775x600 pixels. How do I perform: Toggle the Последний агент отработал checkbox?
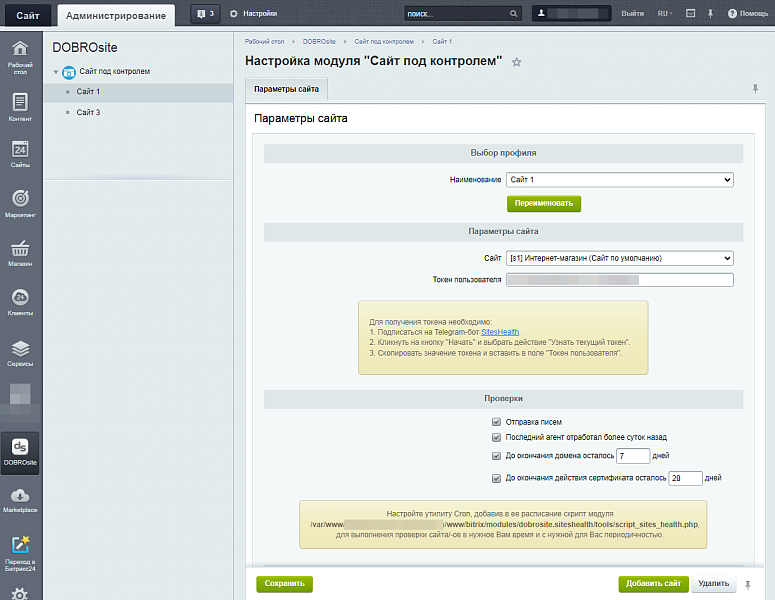click(x=496, y=437)
